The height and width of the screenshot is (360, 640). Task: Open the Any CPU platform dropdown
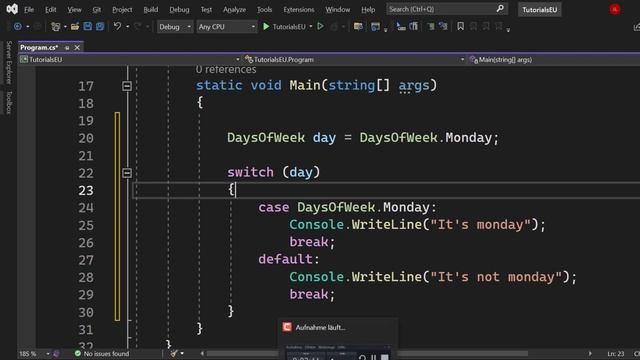[227, 27]
